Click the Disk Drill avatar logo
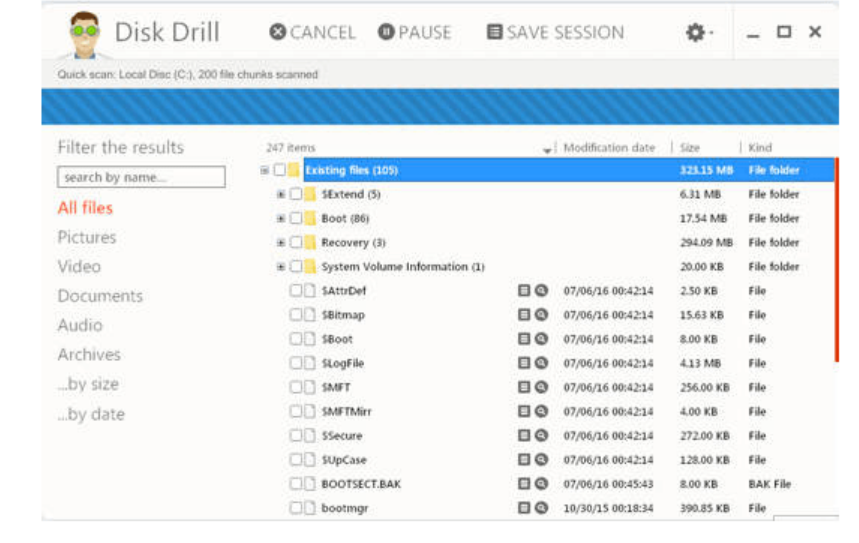859x543 pixels. 87,34
